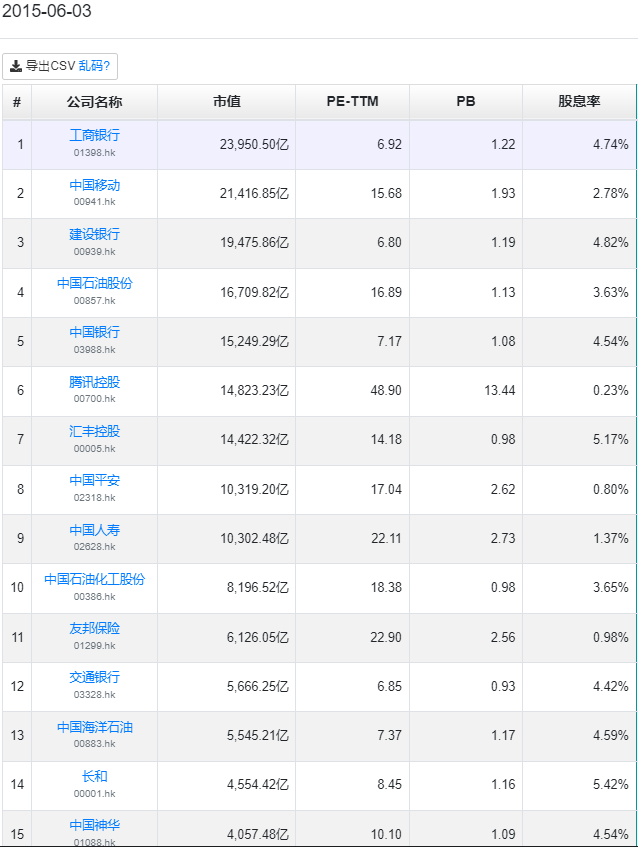Sort by 股息率 column header
Image resolution: width=638 pixels, height=847 pixels.
tap(578, 102)
